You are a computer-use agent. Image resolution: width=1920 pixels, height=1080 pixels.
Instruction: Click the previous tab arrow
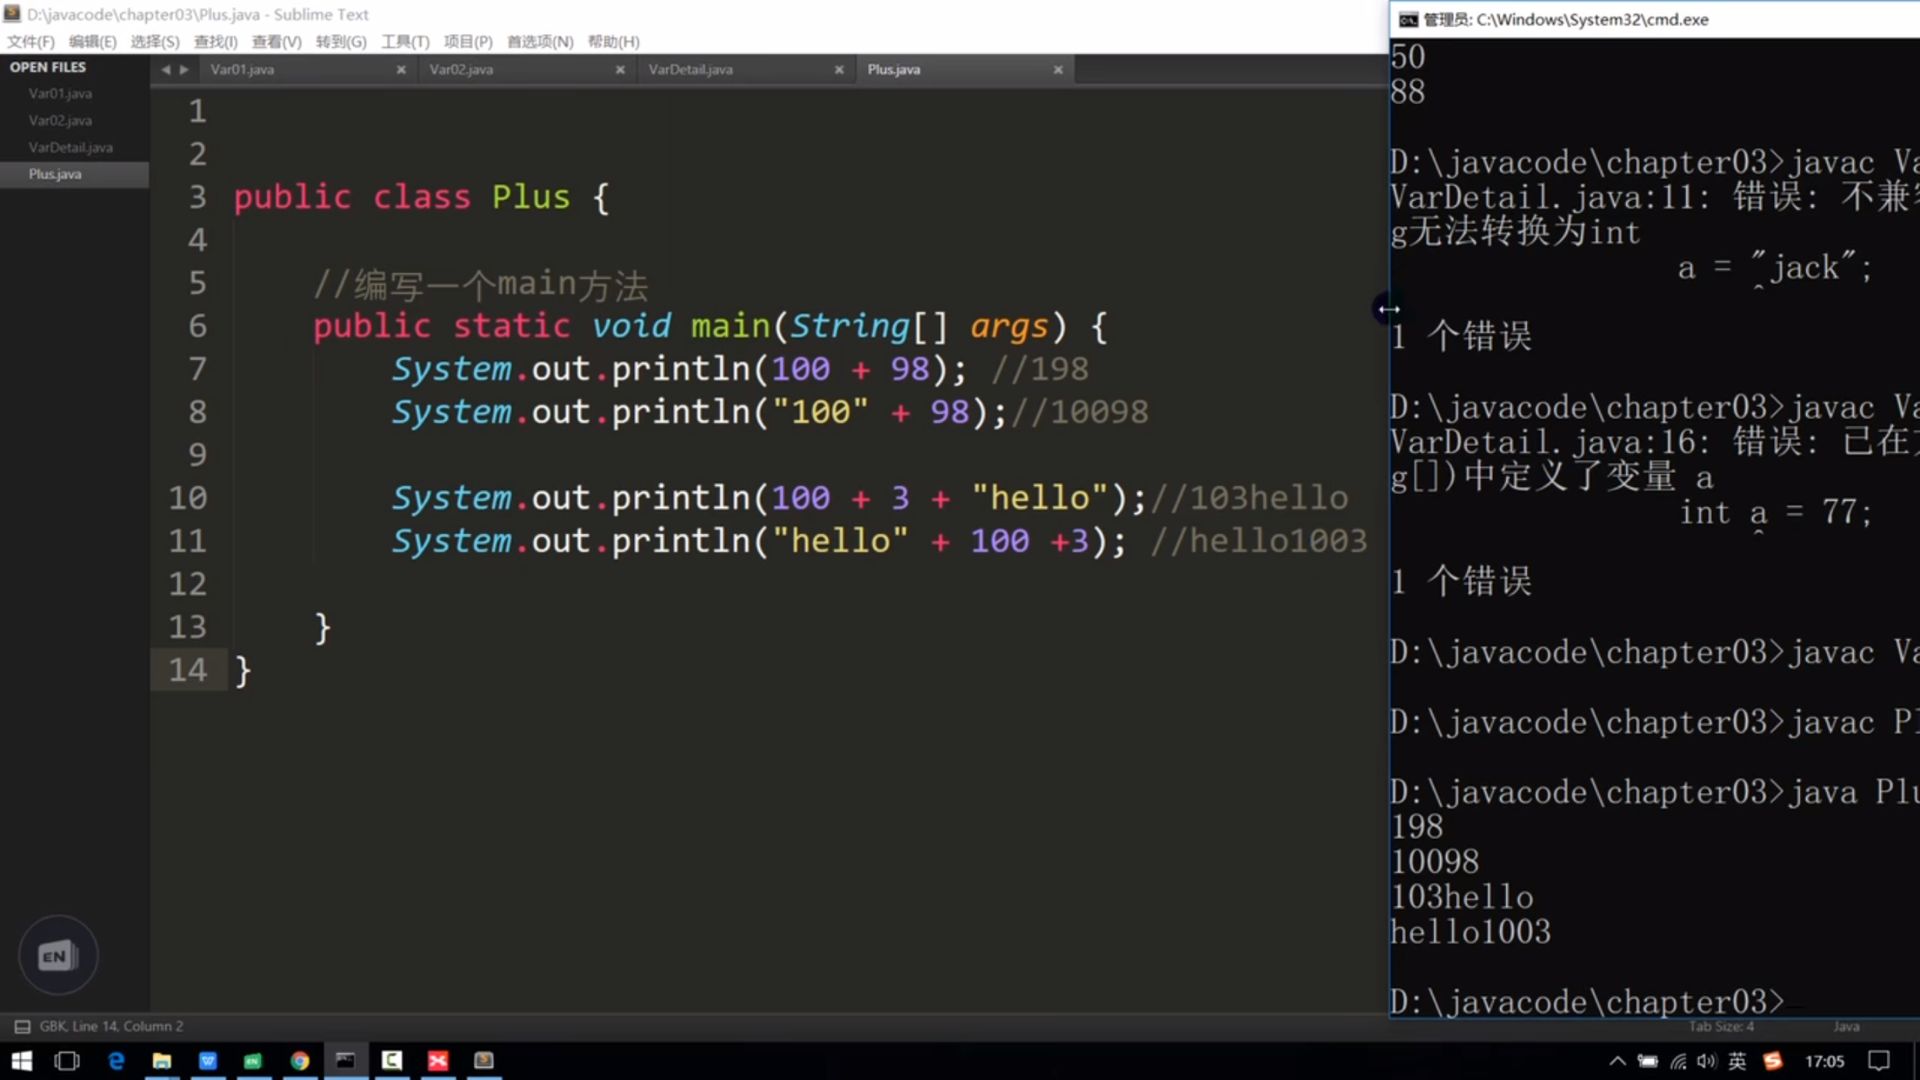pyautogui.click(x=166, y=70)
